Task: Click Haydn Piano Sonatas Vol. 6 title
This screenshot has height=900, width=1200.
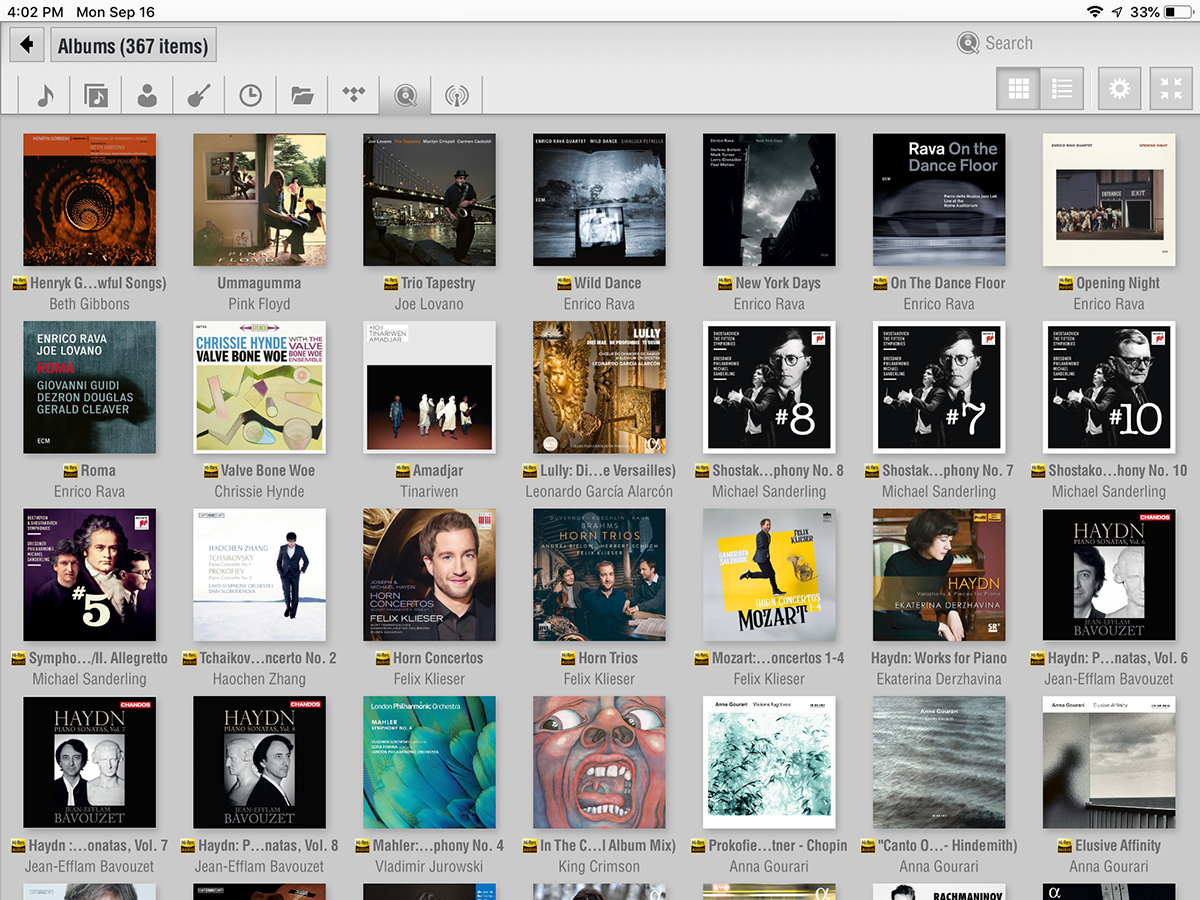Action: (x=1118, y=658)
